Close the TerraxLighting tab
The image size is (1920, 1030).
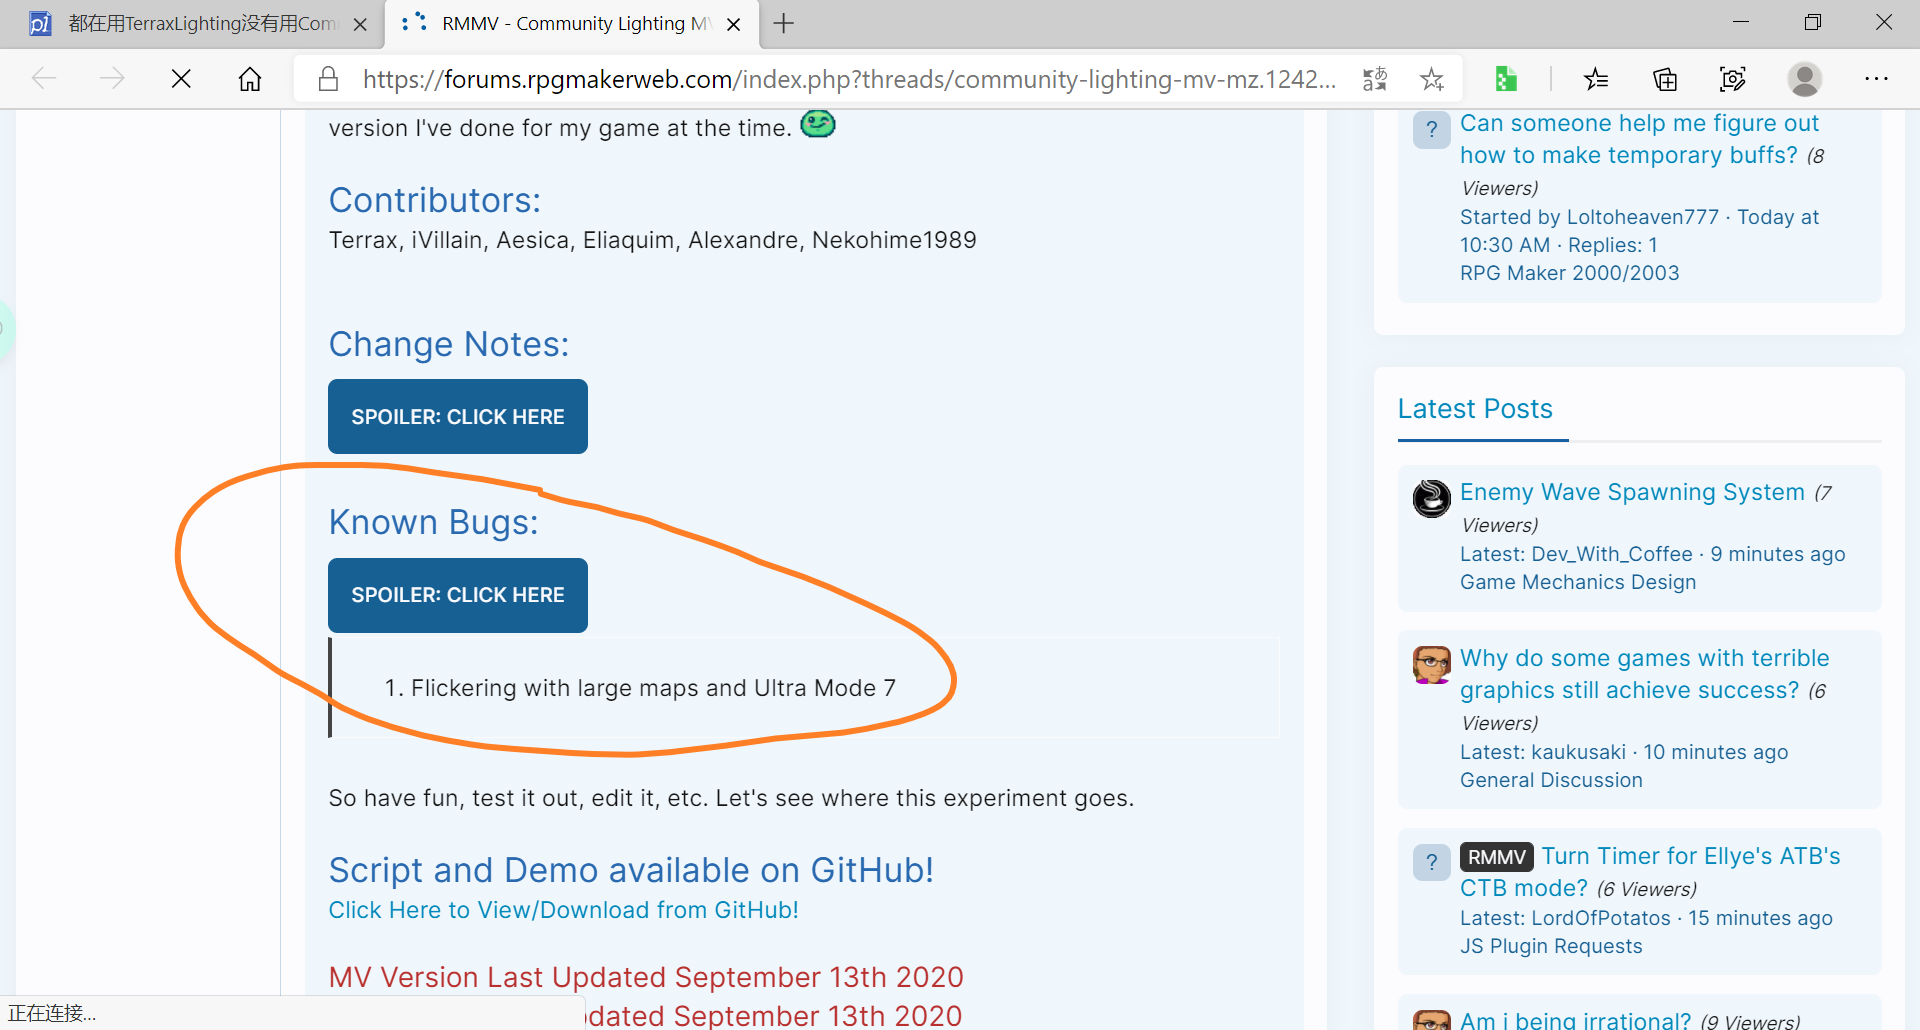click(x=361, y=24)
